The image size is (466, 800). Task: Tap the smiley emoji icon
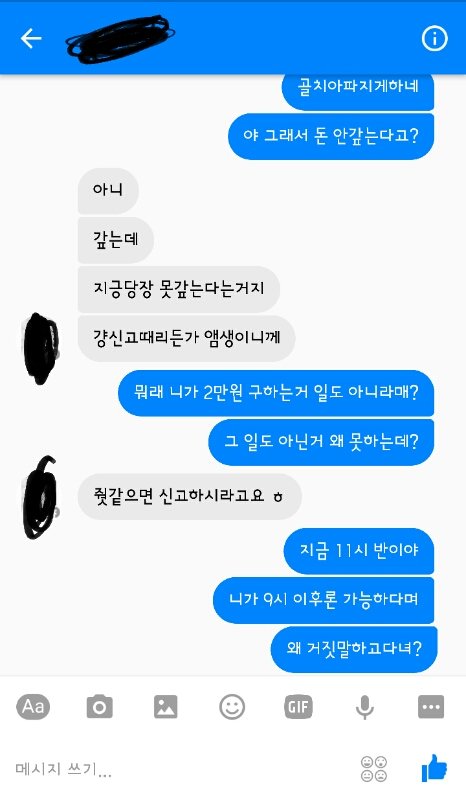232,707
